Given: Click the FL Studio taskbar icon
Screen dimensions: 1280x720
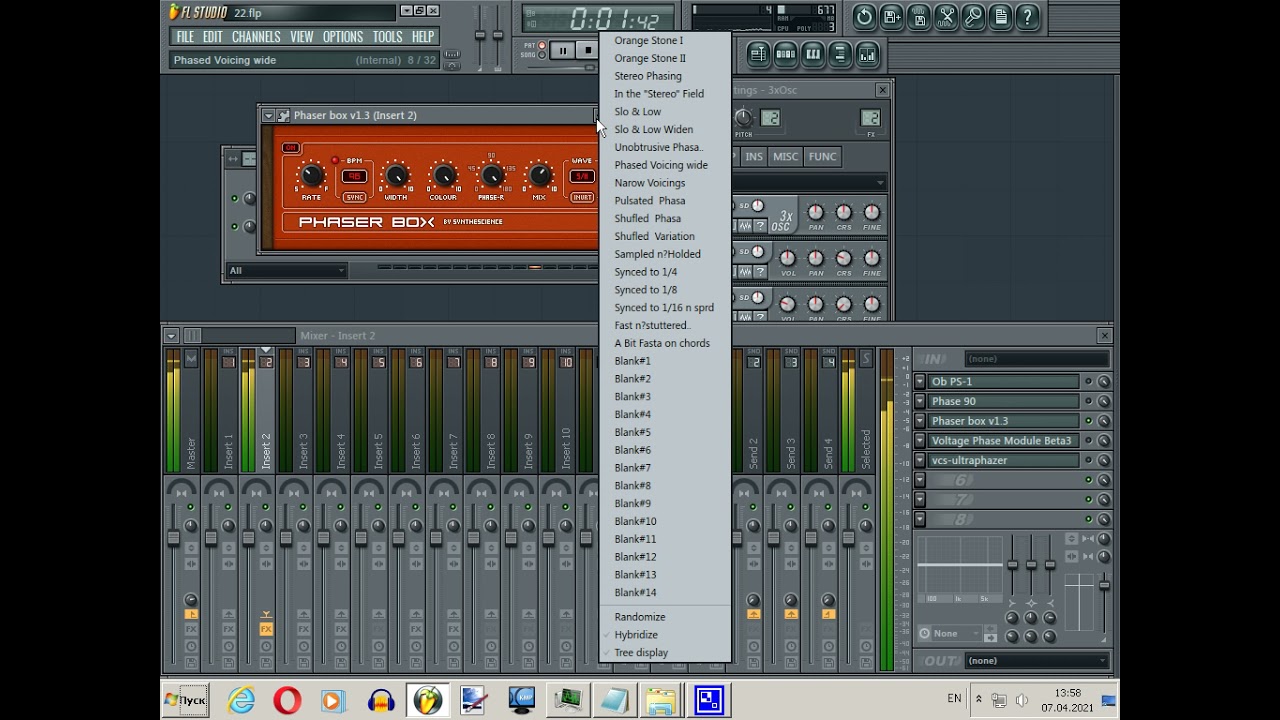Looking at the screenshot, I should point(427,700).
